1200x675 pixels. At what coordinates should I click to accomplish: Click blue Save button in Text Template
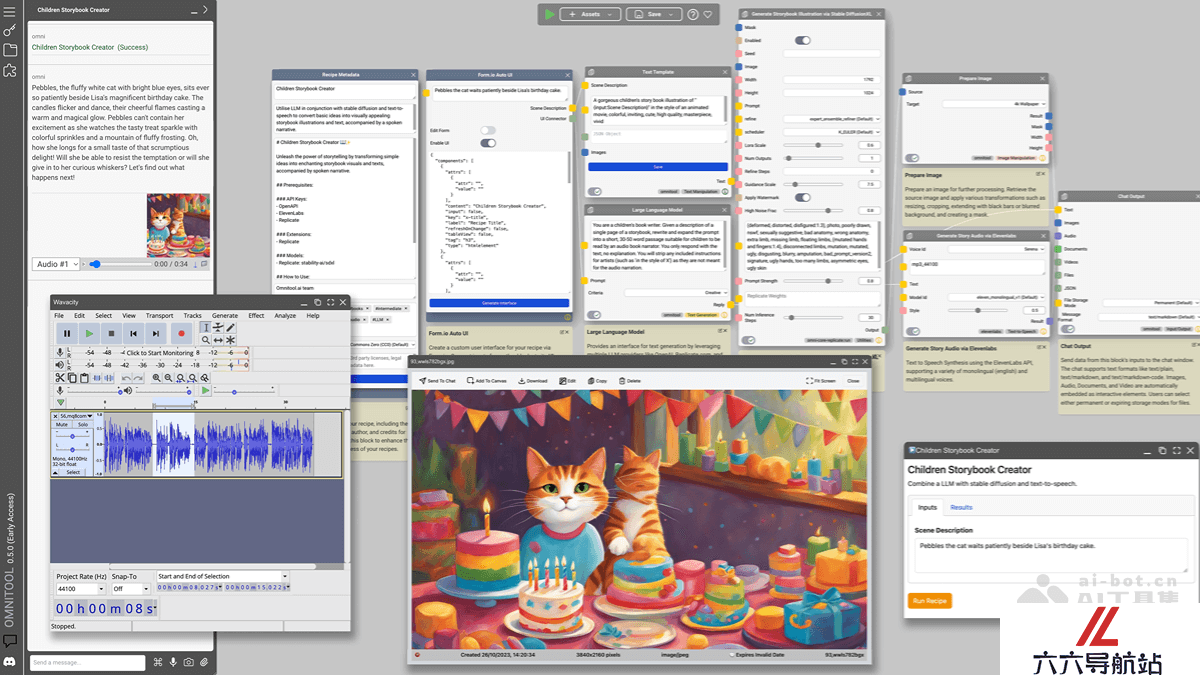657,167
